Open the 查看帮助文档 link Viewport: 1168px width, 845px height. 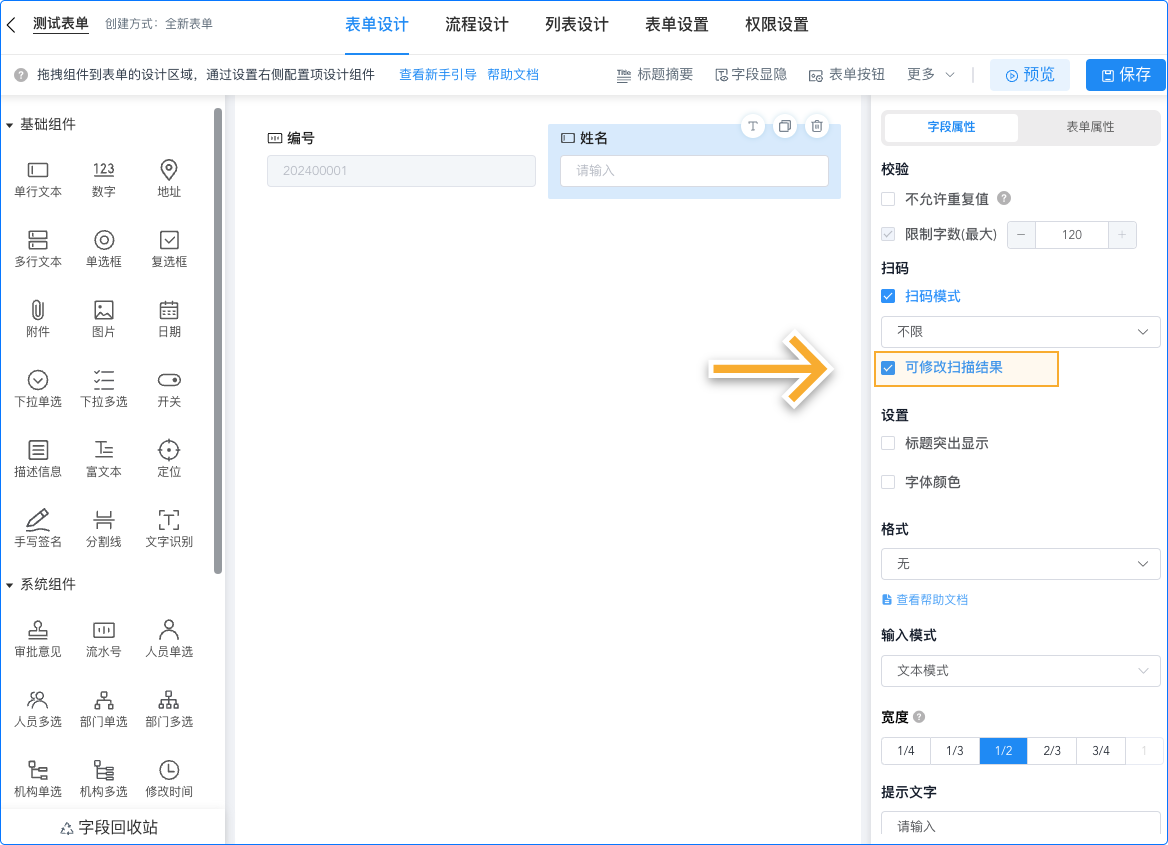point(924,599)
